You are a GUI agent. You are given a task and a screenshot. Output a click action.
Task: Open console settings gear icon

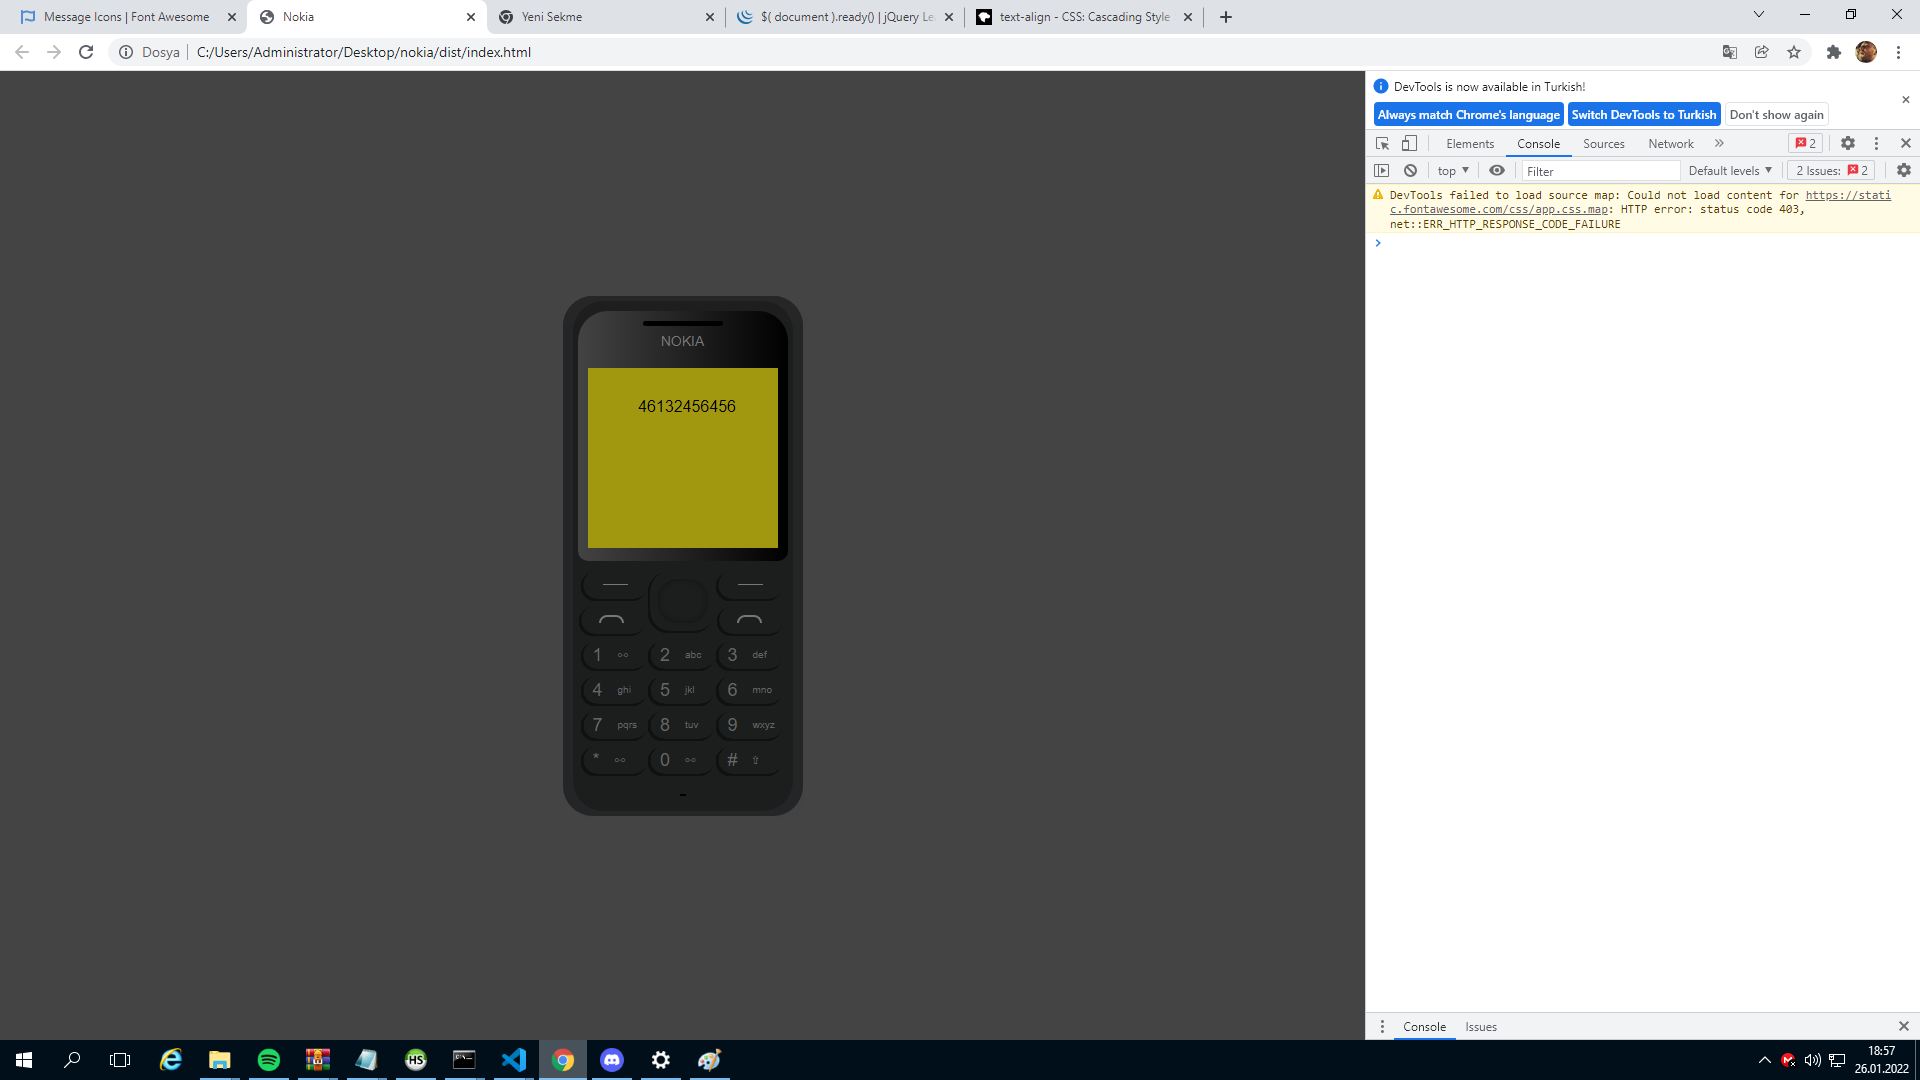[1904, 171]
